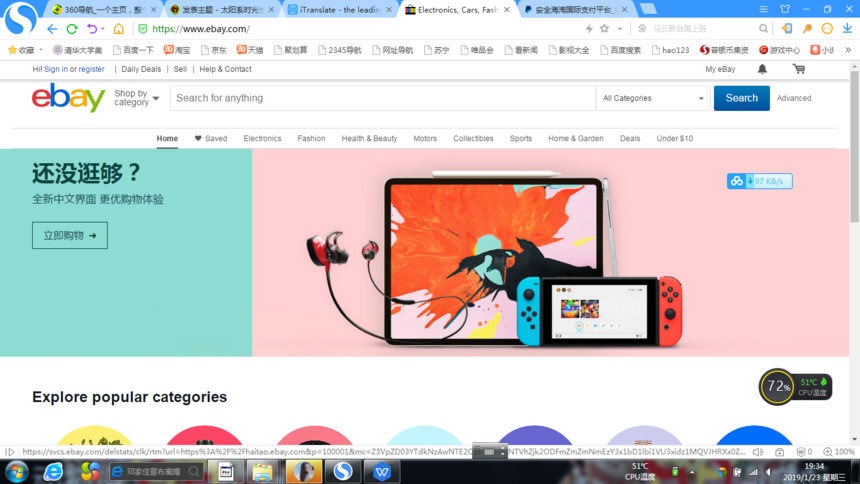Open Sports category
The height and width of the screenshot is (484, 860).
(x=520, y=138)
